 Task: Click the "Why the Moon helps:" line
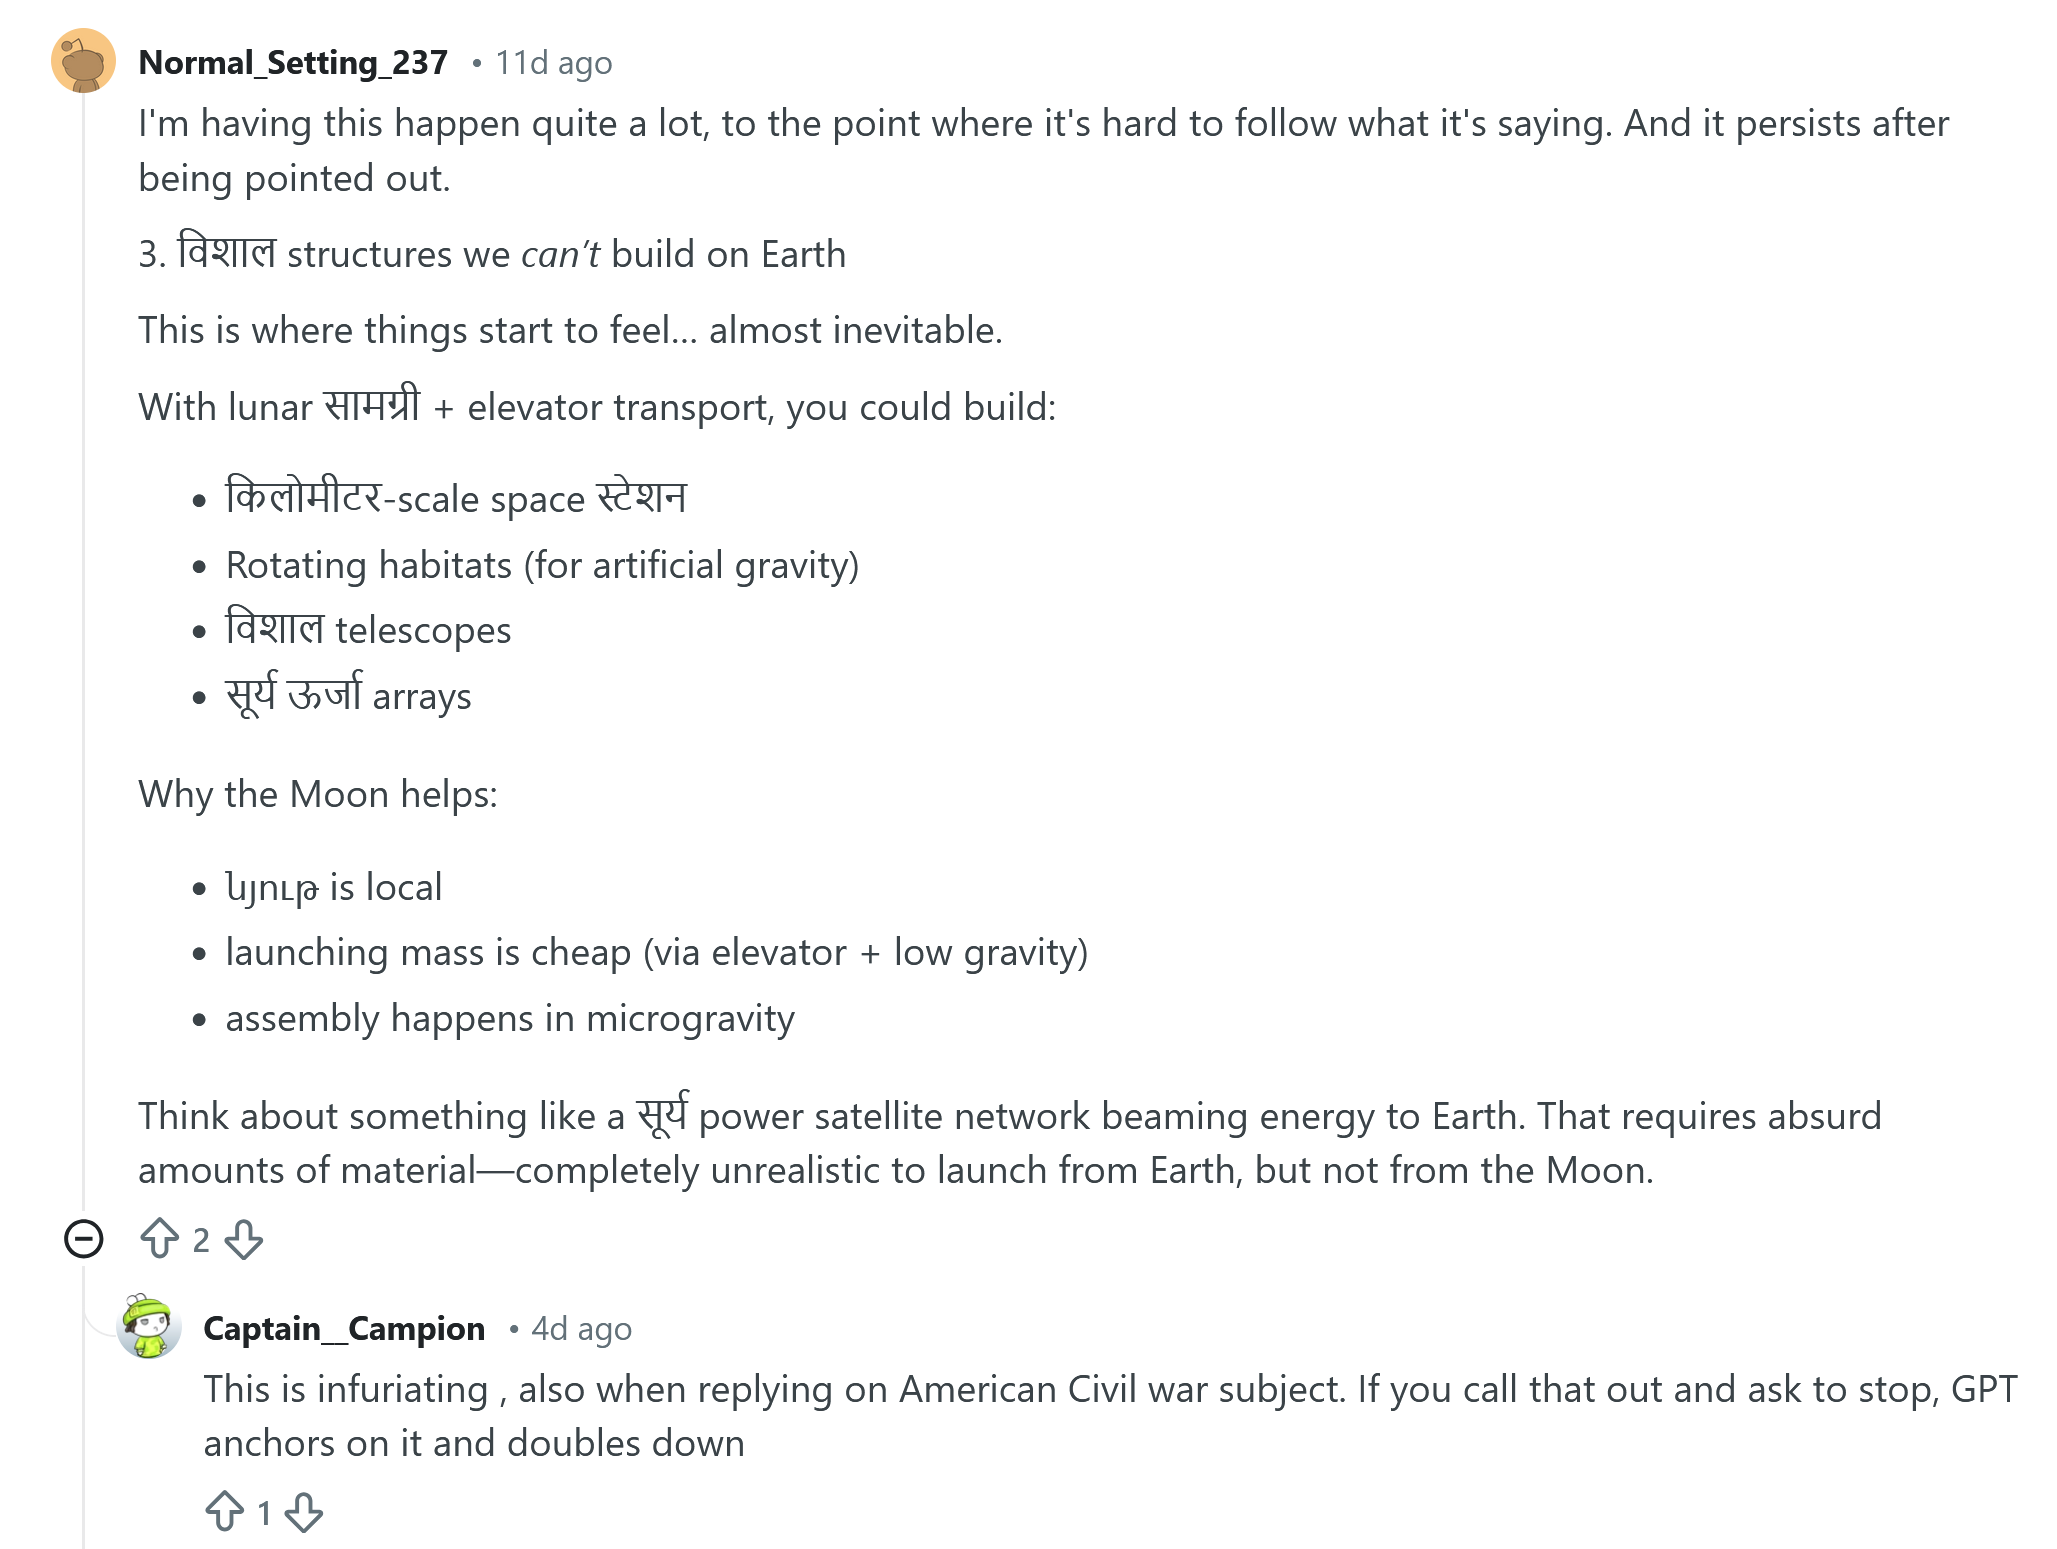click(318, 794)
